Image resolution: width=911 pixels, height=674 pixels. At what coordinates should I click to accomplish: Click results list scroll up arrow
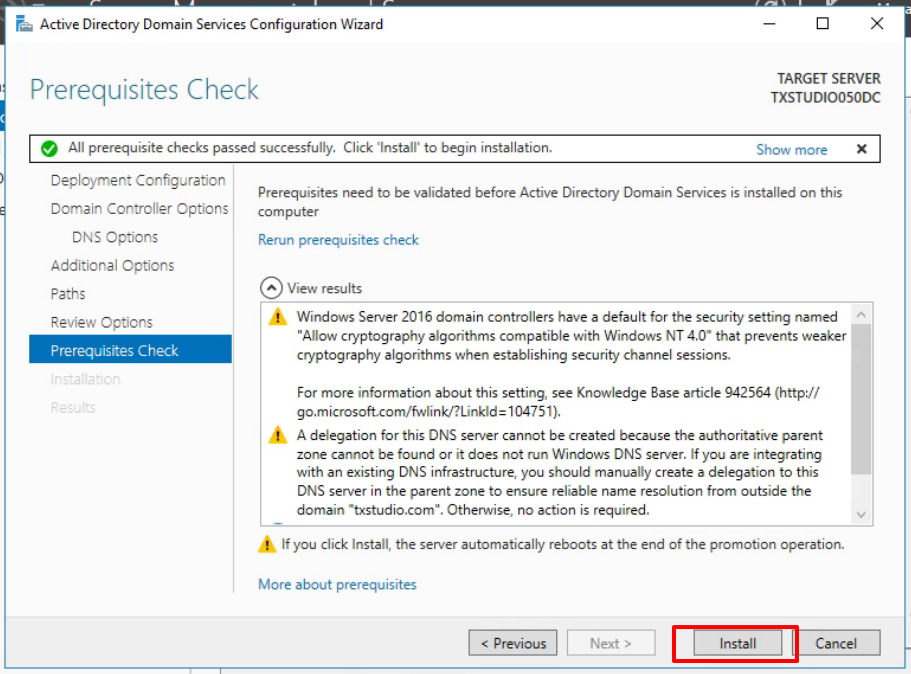(861, 314)
